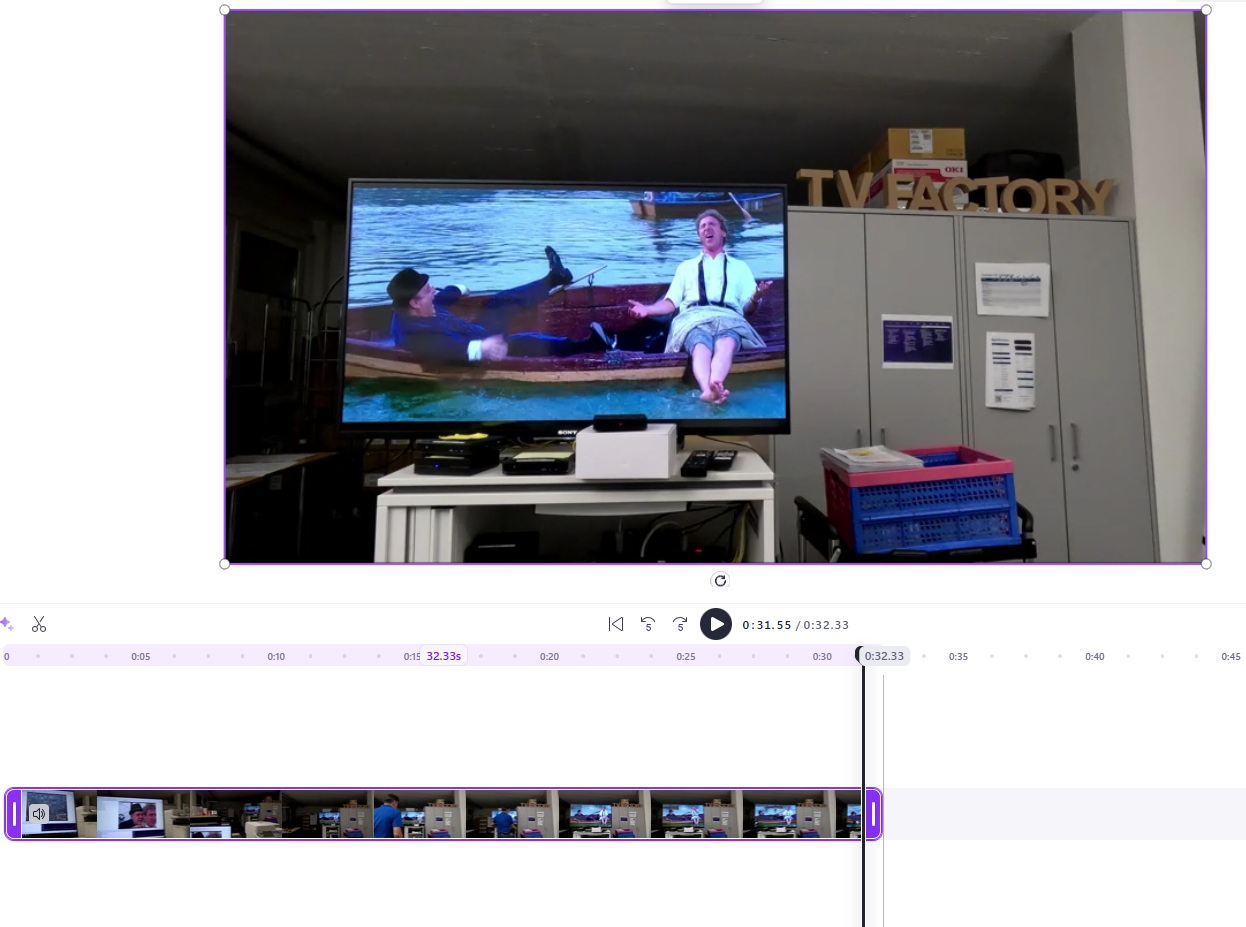Jump to 0:35 on the timeline ruler
The image size is (1246, 927).
coord(958,657)
